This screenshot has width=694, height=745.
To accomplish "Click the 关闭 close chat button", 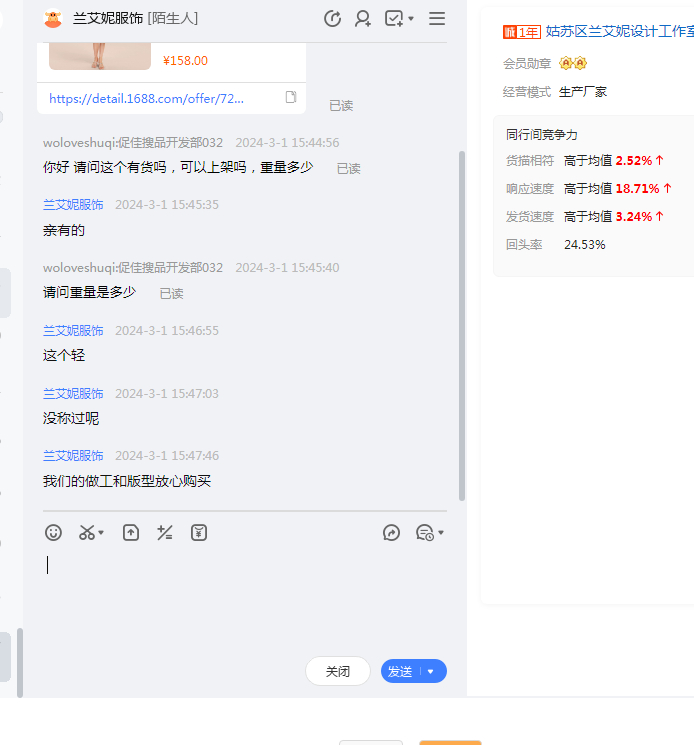I will [x=338, y=672].
